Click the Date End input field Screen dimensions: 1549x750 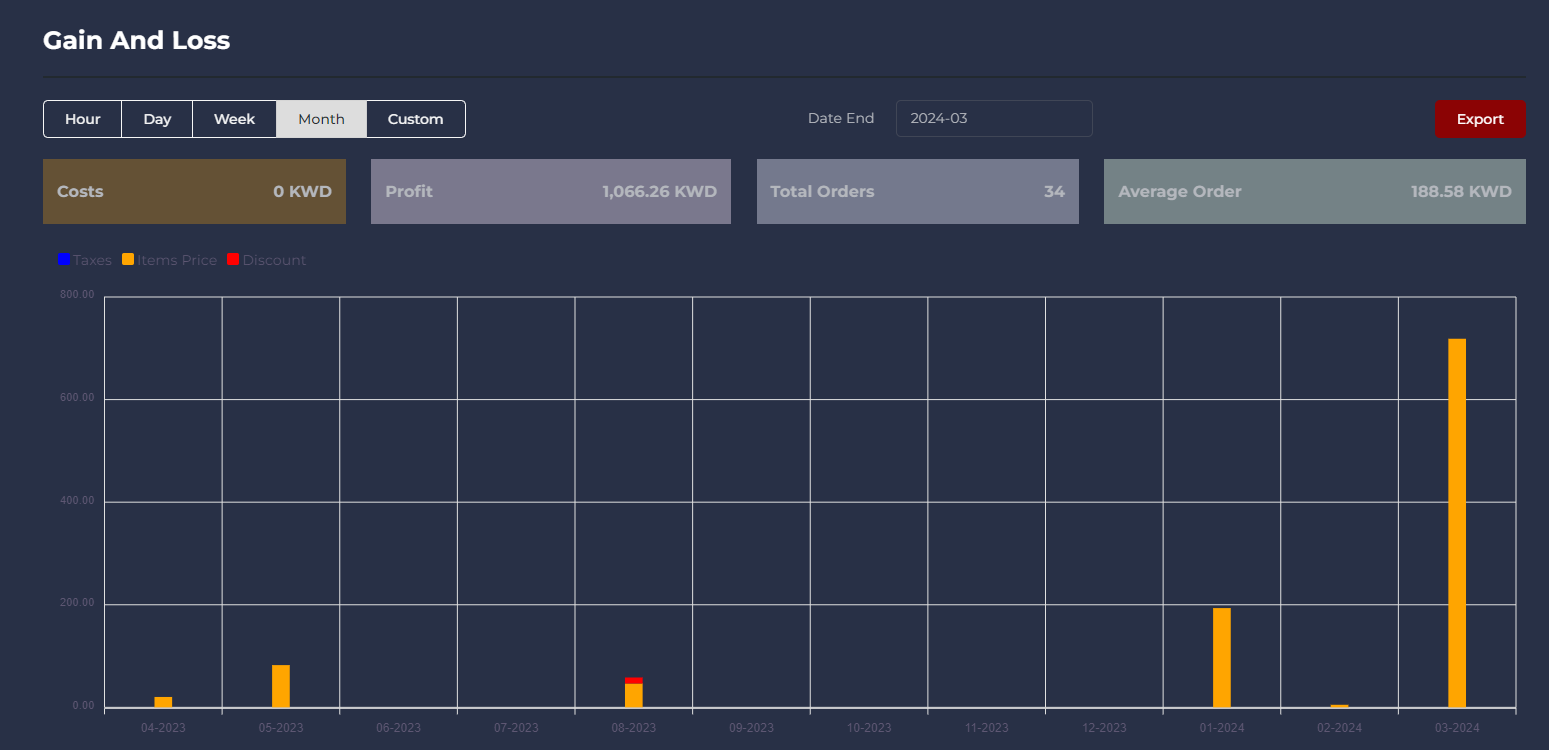click(x=993, y=118)
